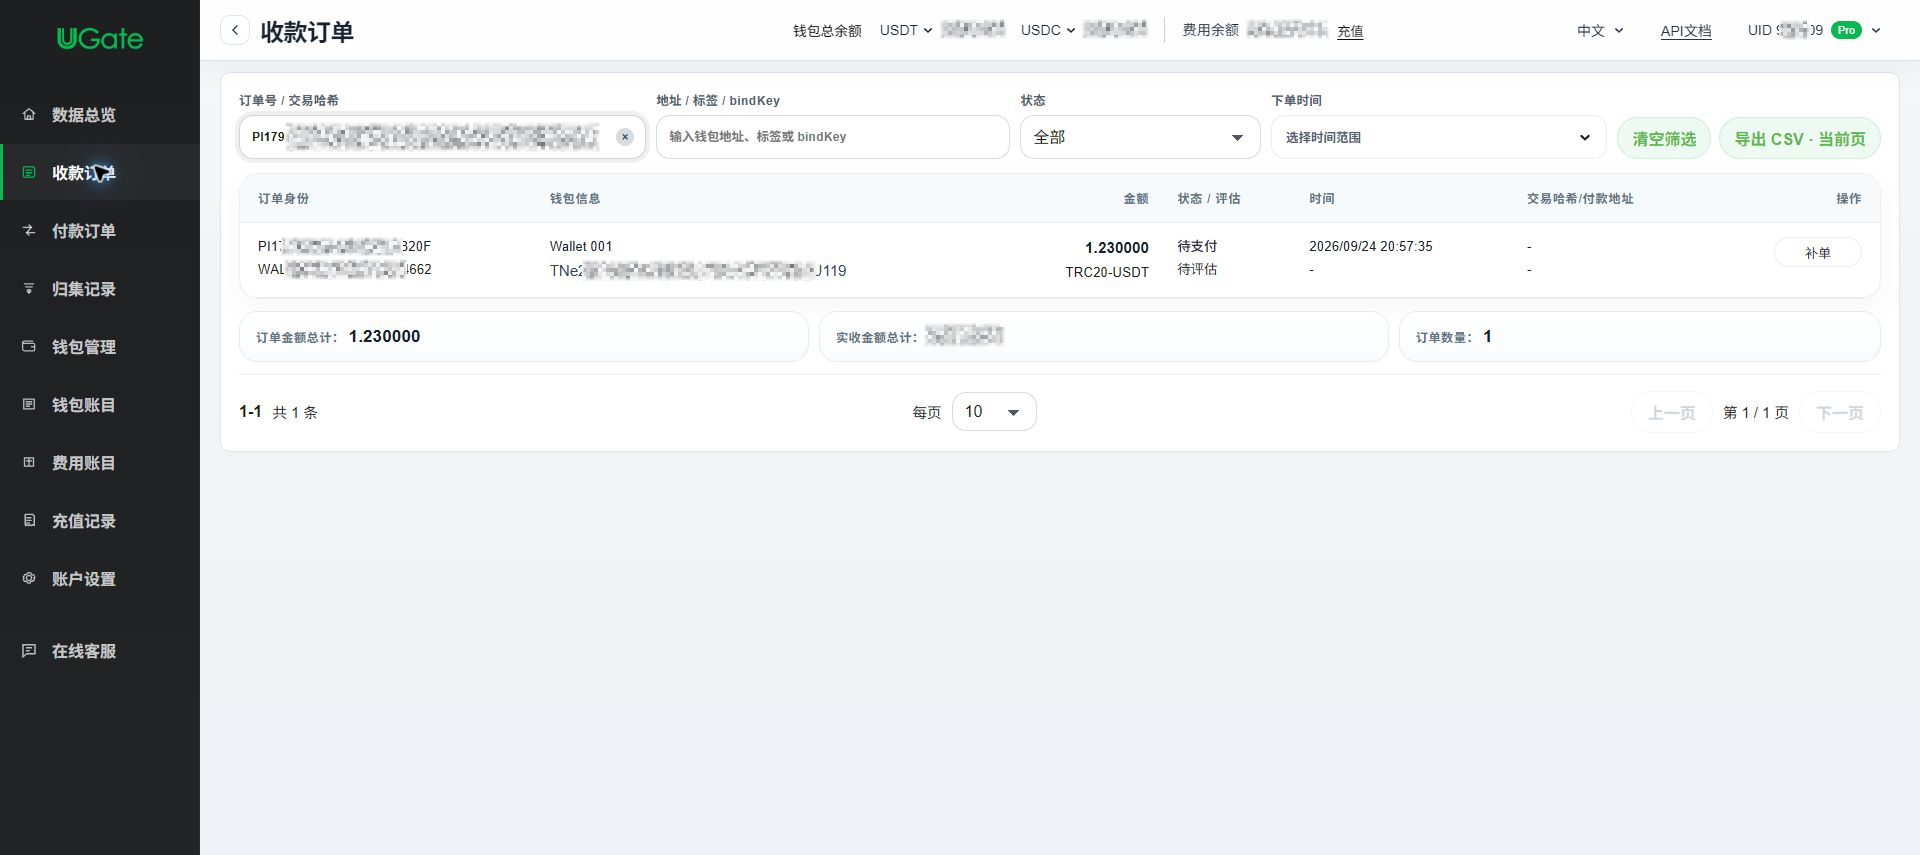Expand the USDT balance dropdown
The height and width of the screenshot is (855, 1920).
coord(906,30)
